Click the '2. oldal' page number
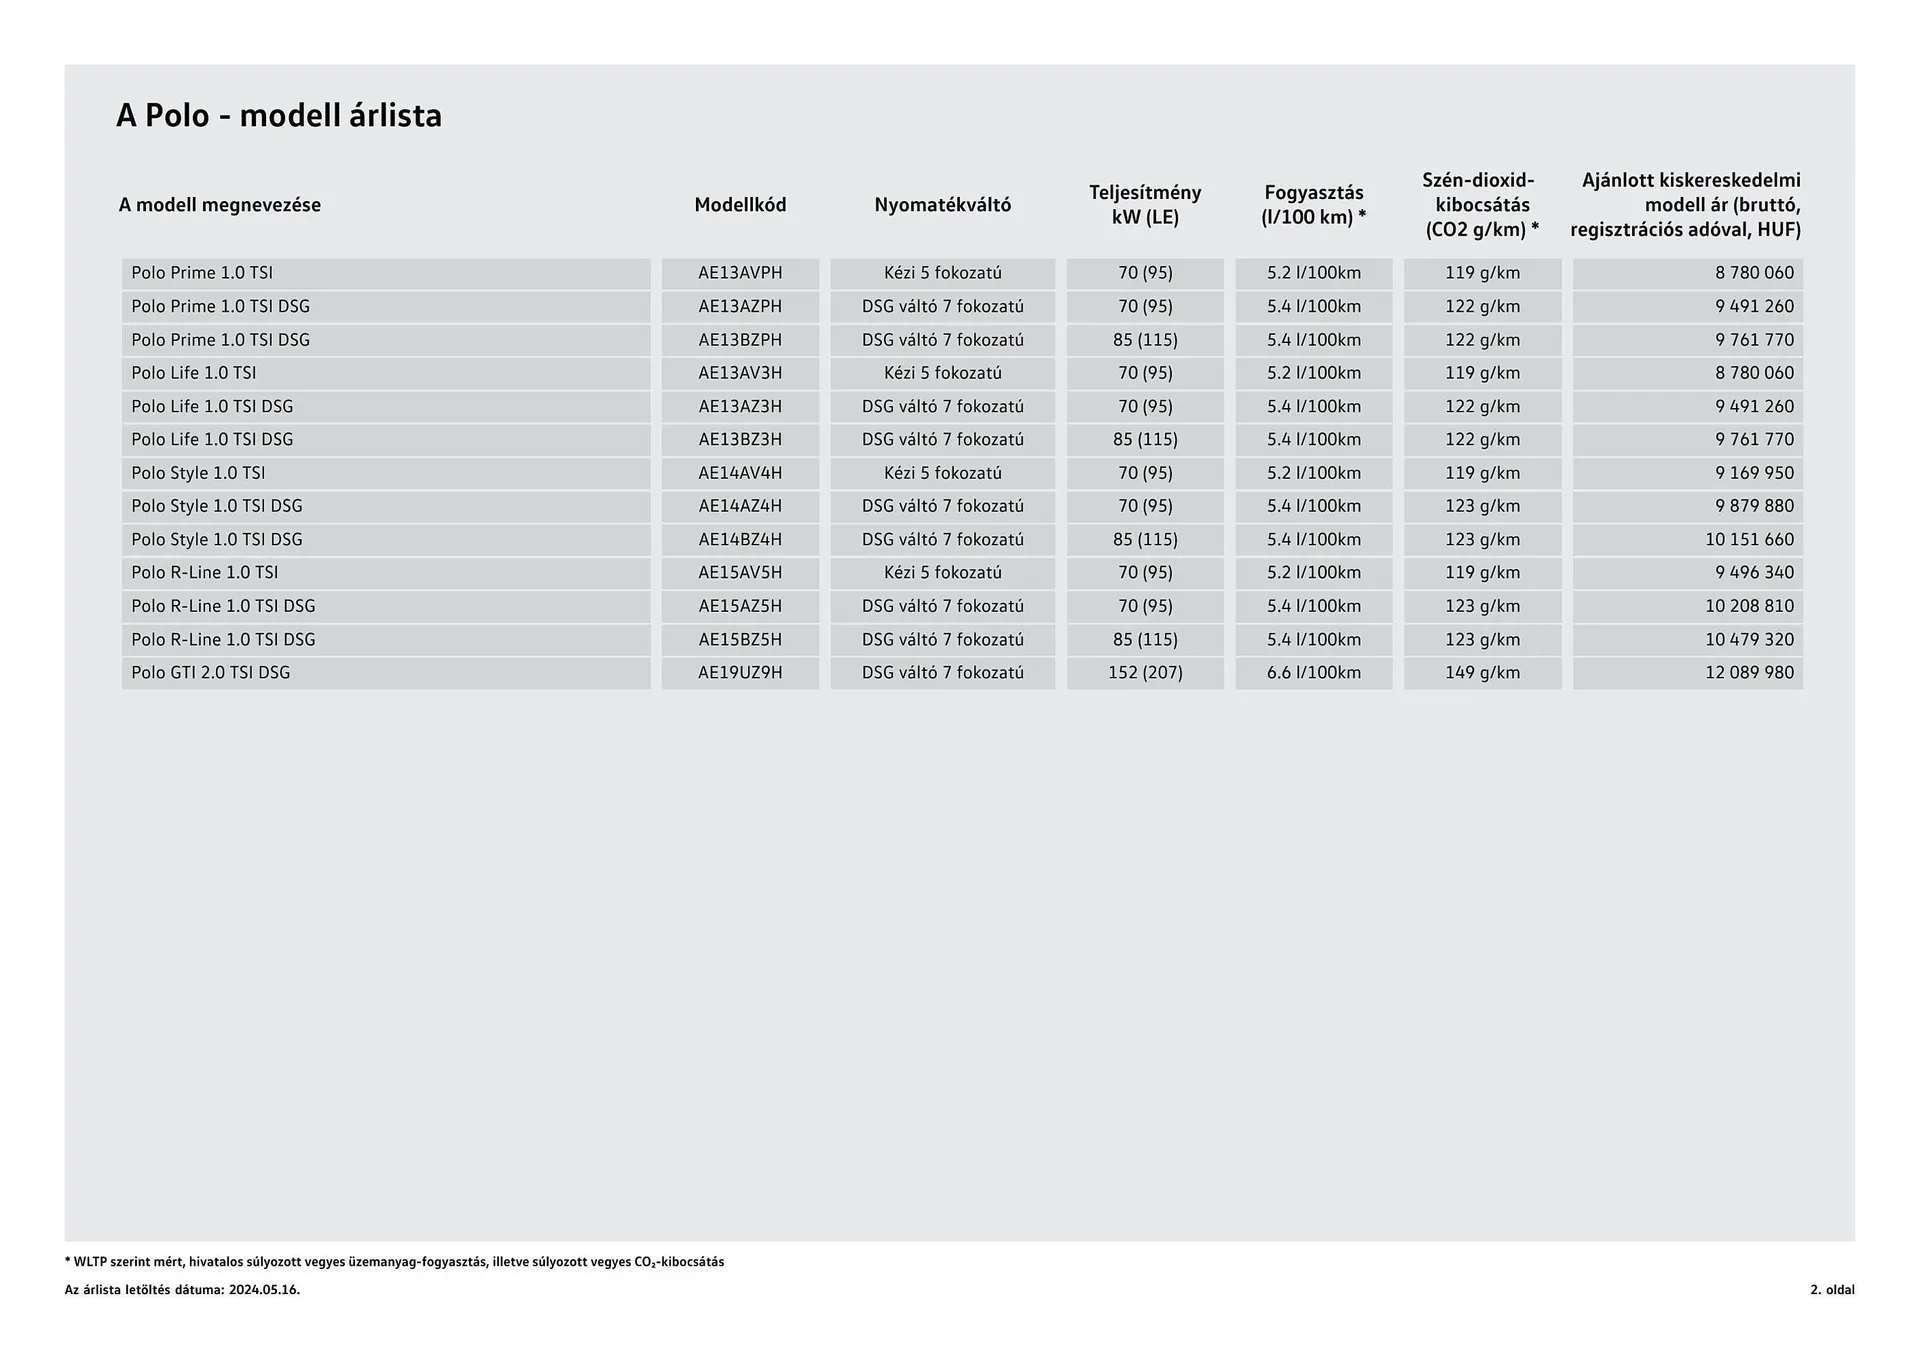This screenshot has width=1920, height=1358. [1831, 1290]
